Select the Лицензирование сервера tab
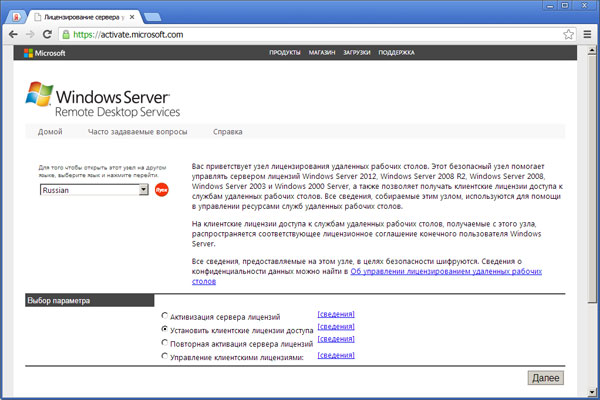Image resolution: width=600 pixels, height=400 pixels. click(84, 17)
